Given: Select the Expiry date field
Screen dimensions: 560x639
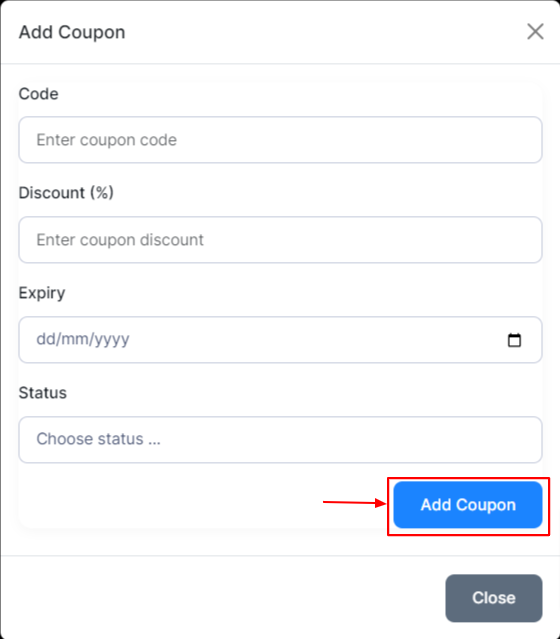Looking at the screenshot, I should coord(280,339).
